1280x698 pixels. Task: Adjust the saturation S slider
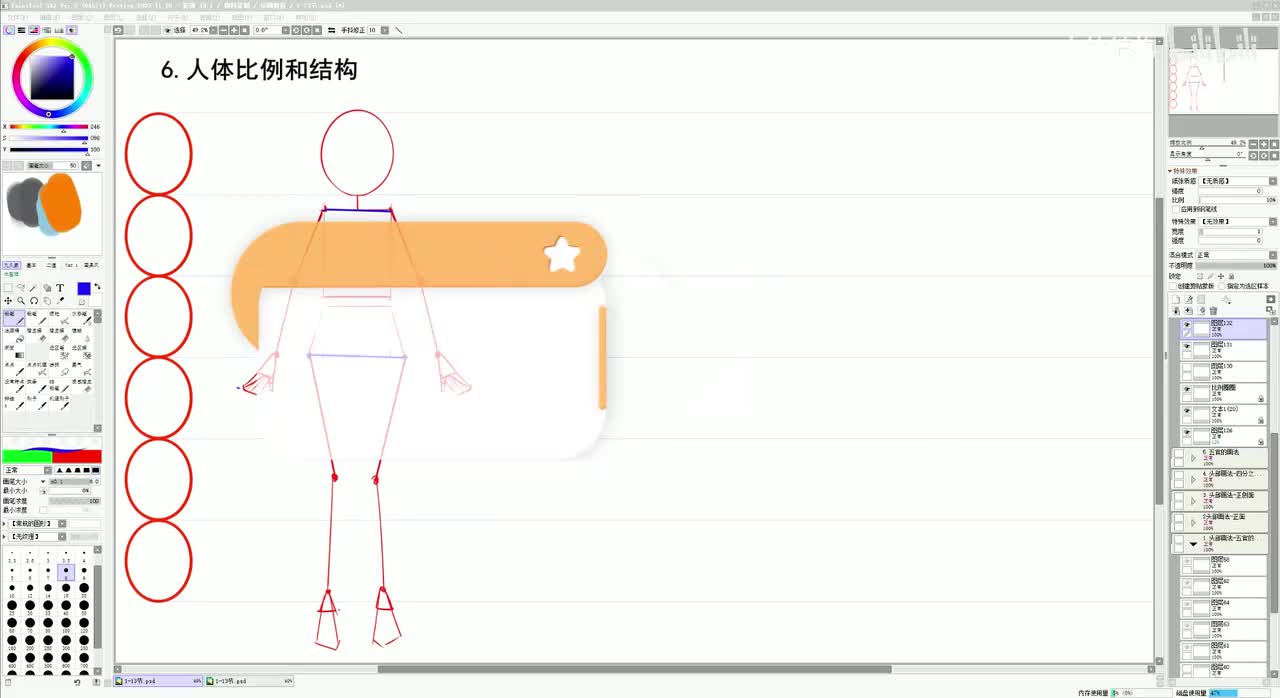pos(48,138)
